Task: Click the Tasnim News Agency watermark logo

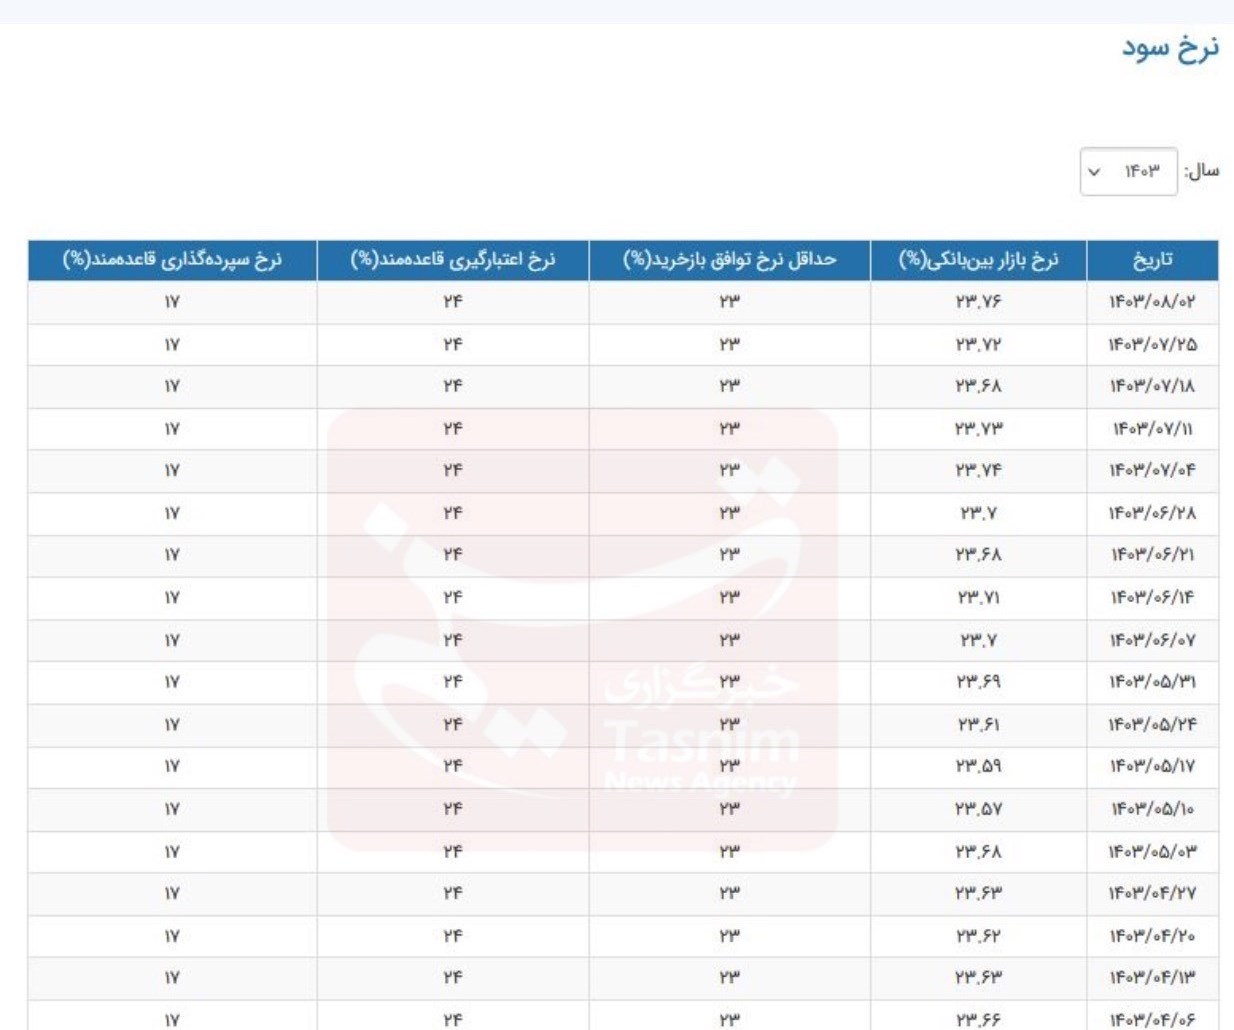Action: coord(582,630)
